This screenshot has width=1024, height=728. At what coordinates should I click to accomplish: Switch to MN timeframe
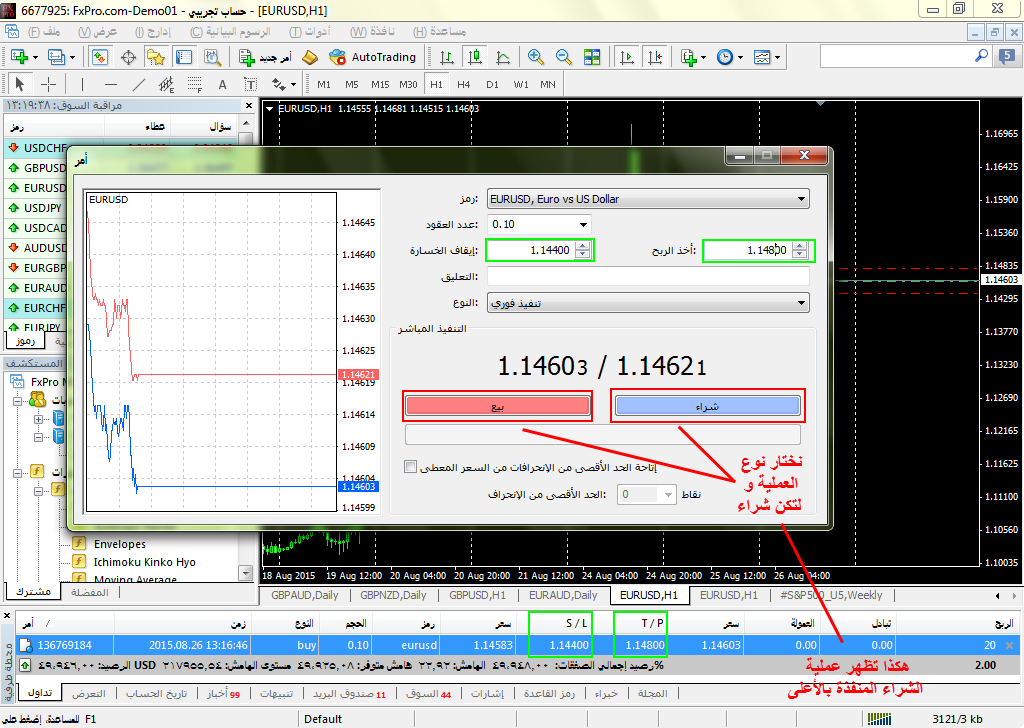pos(548,84)
